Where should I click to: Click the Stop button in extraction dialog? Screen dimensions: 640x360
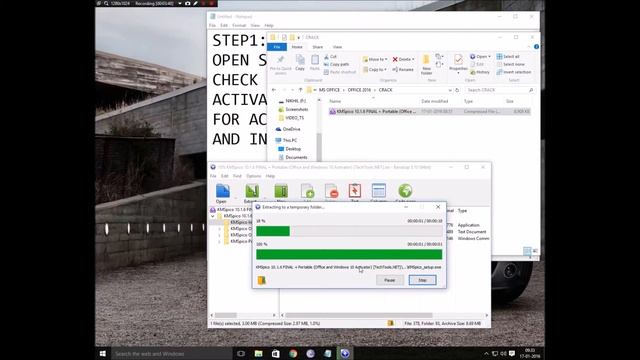[x=422, y=280]
